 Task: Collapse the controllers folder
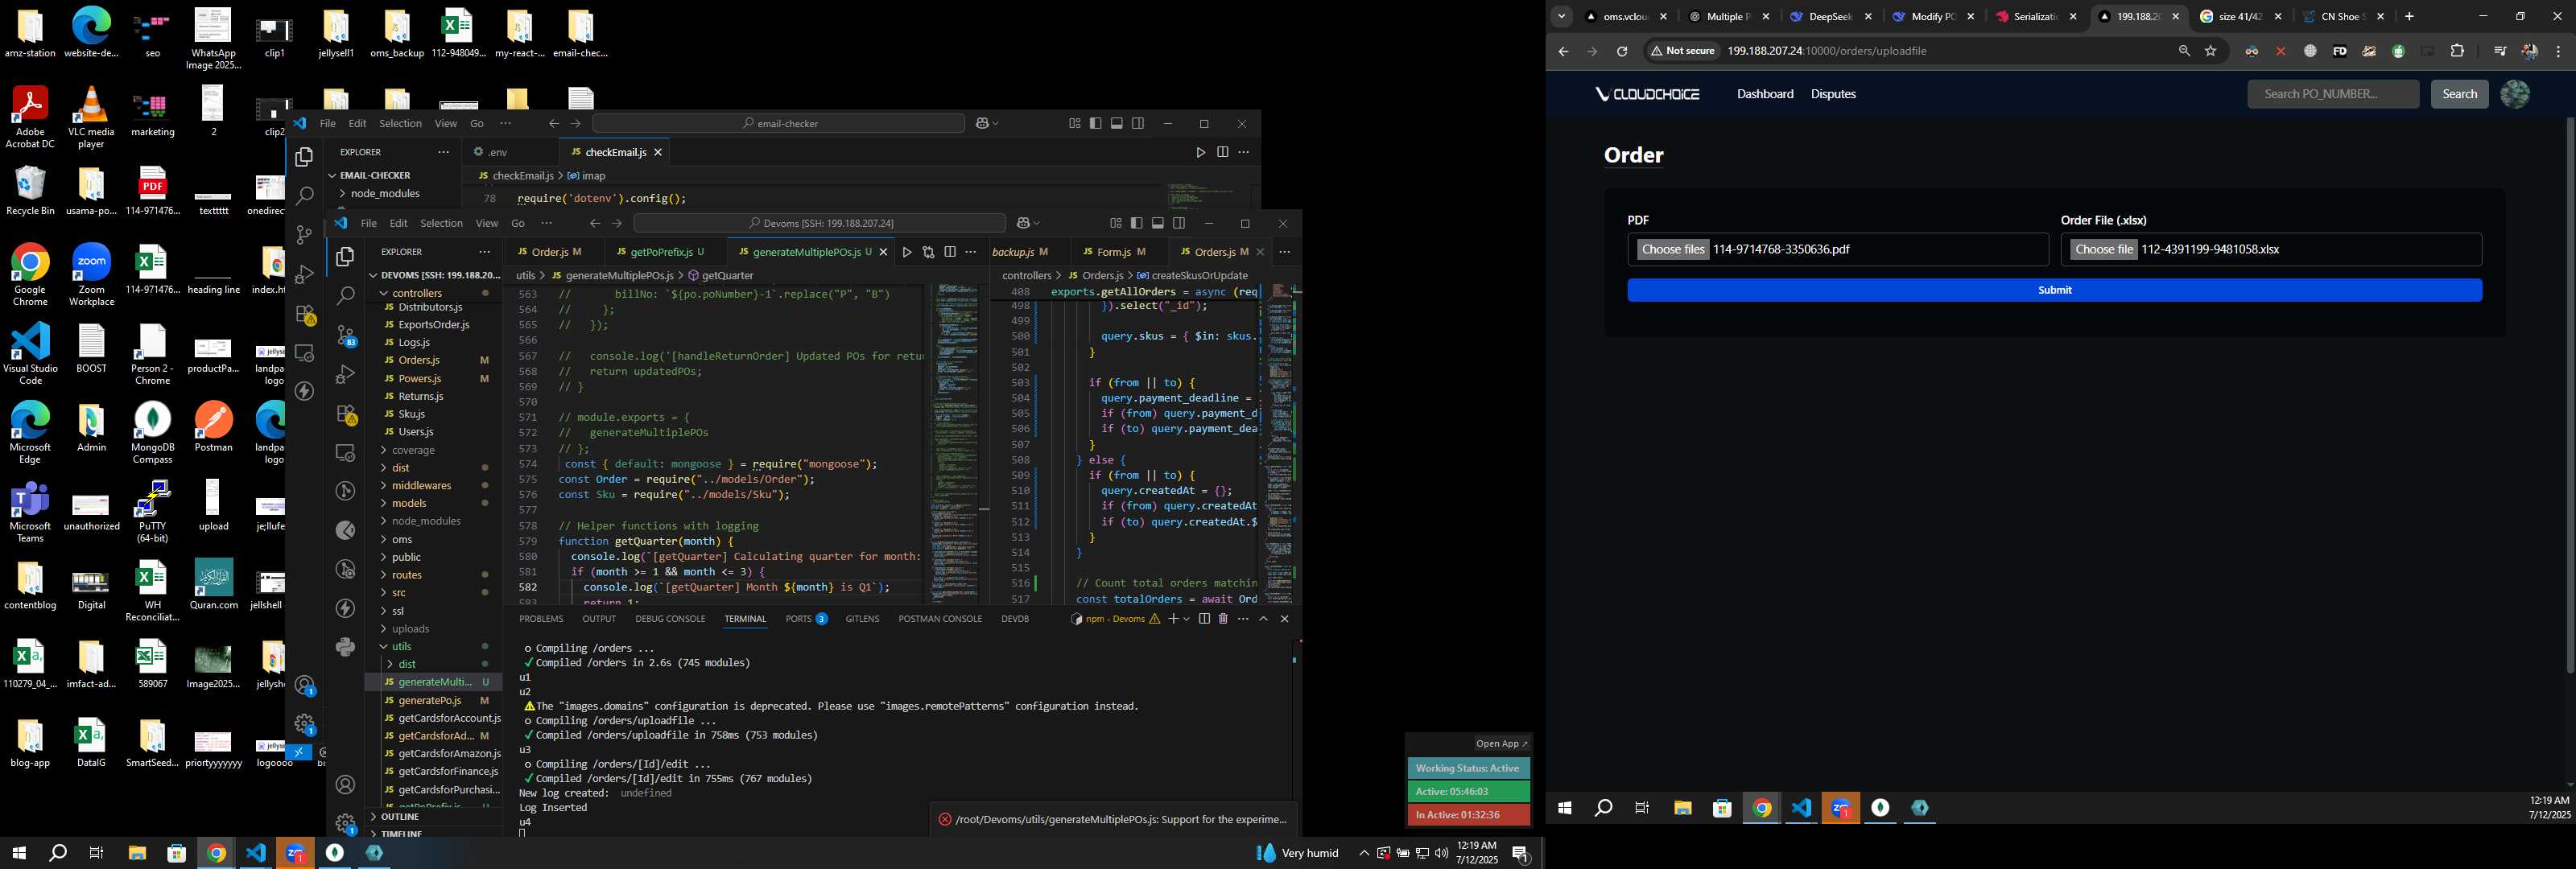click(417, 293)
